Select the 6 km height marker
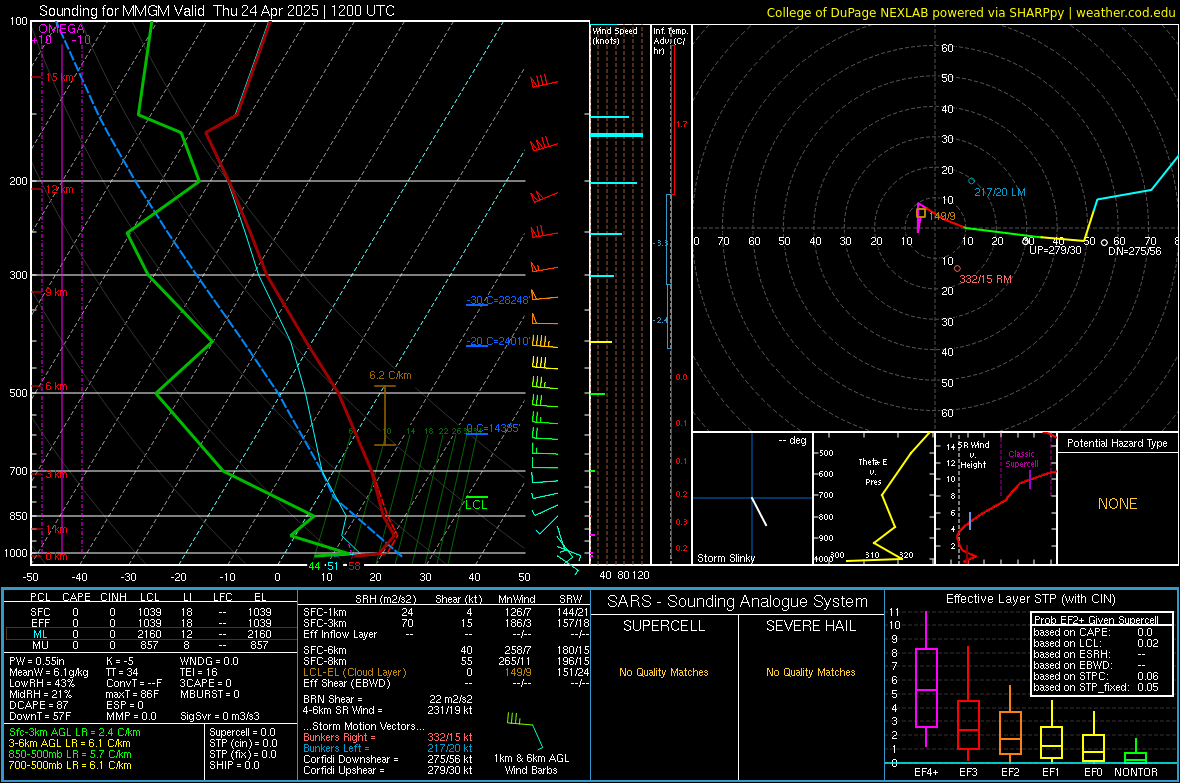This screenshot has width=1180, height=783. tap(56, 386)
